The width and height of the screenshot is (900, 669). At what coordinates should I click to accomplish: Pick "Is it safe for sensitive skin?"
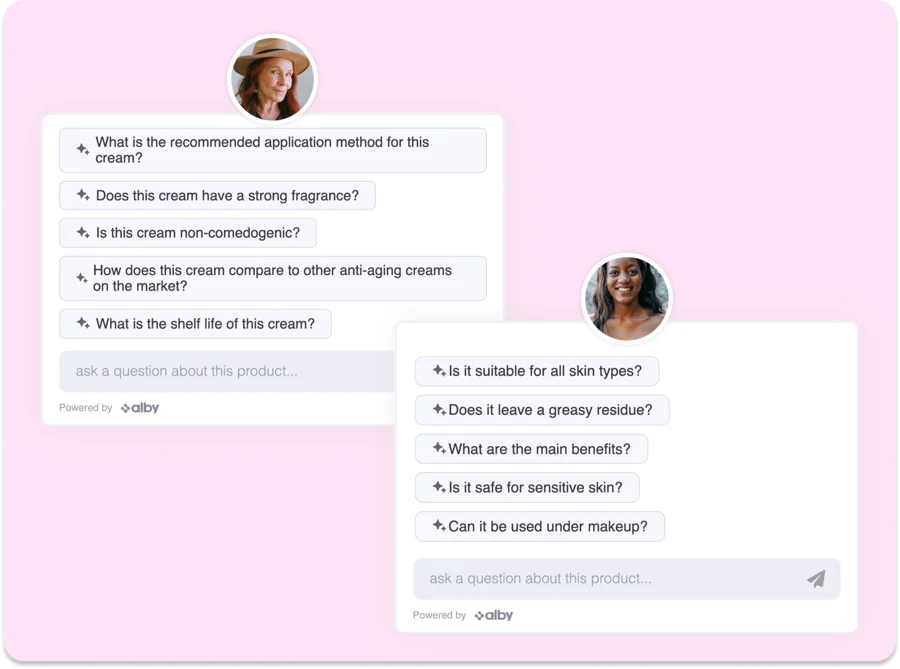[527, 488]
